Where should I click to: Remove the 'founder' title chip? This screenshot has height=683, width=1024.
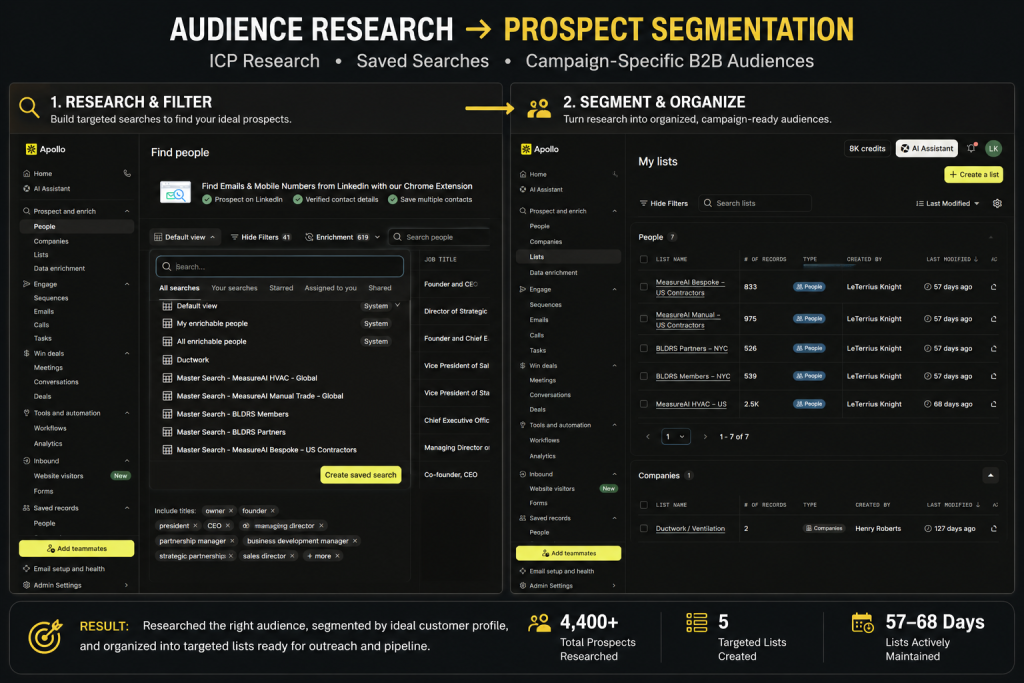(x=272, y=511)
